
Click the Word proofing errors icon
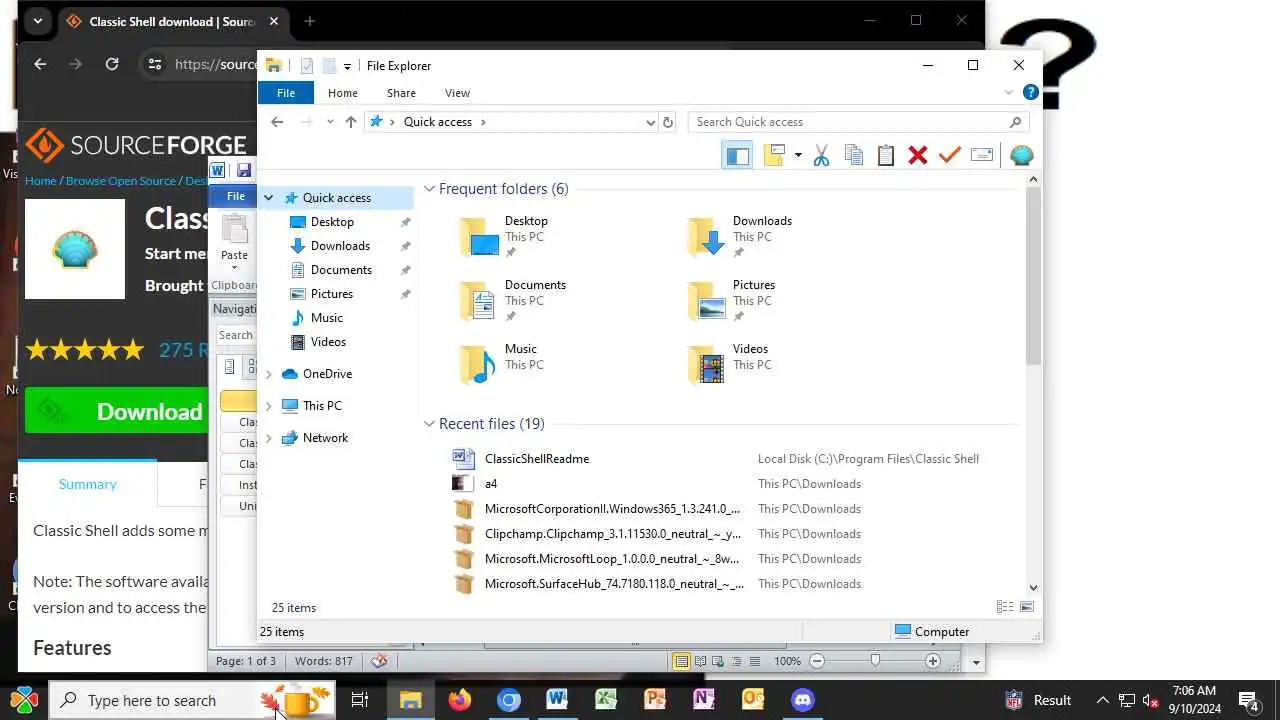(379, 661)
